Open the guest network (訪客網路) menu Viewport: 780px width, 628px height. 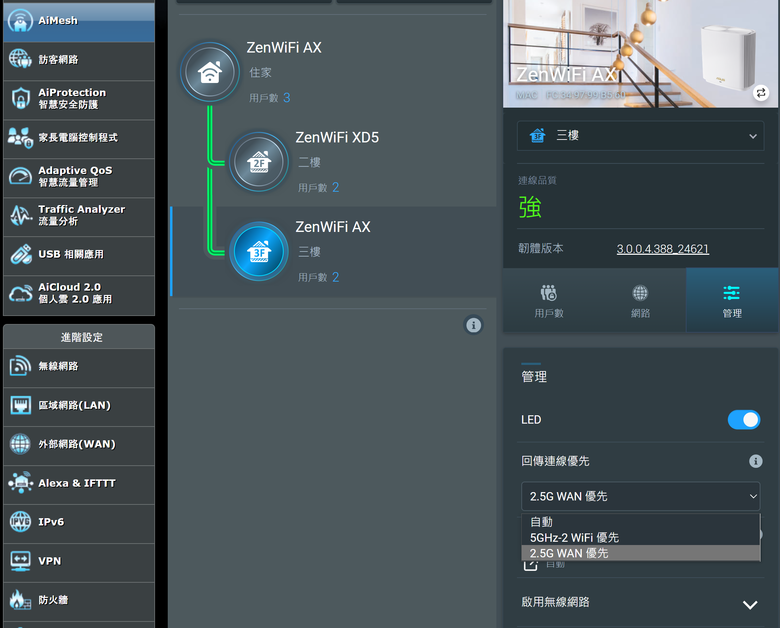point(79,61)
